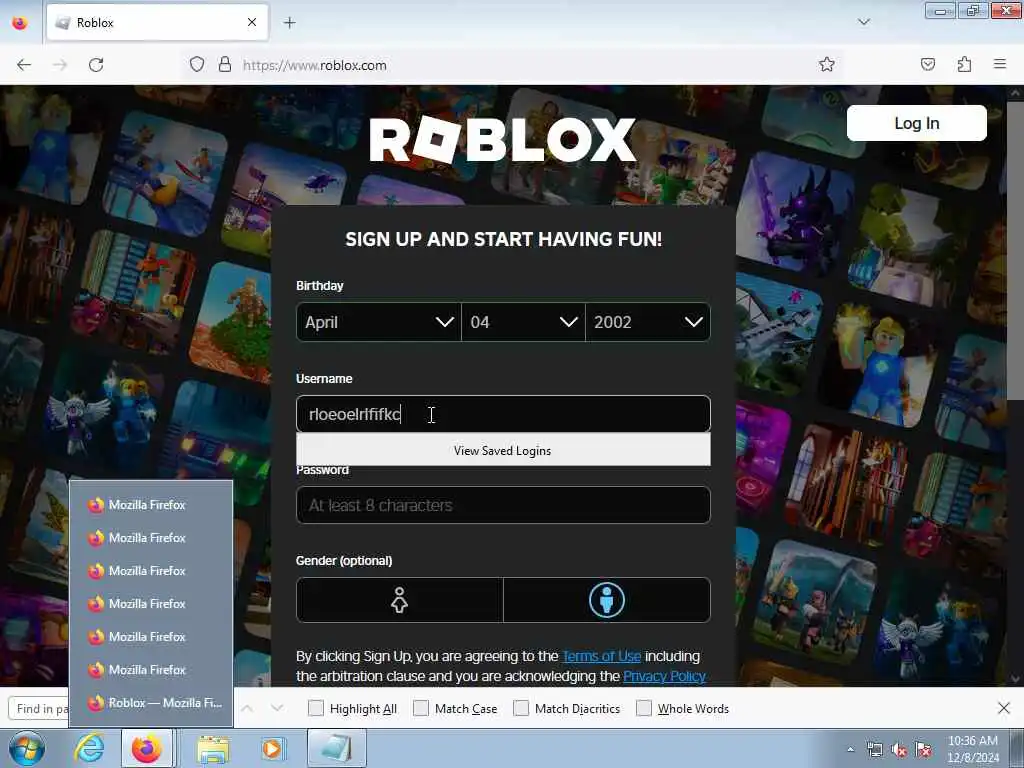Viewport: 1024px width, 768px height.
Task: Open the birthday day dropdown showing 04
Action: tap(523, 322)
